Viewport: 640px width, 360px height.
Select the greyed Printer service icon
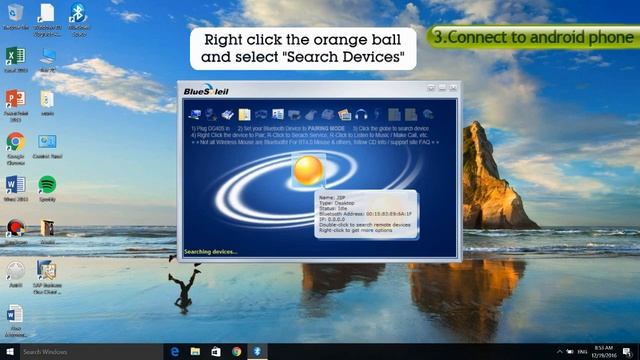coord(294,115)
